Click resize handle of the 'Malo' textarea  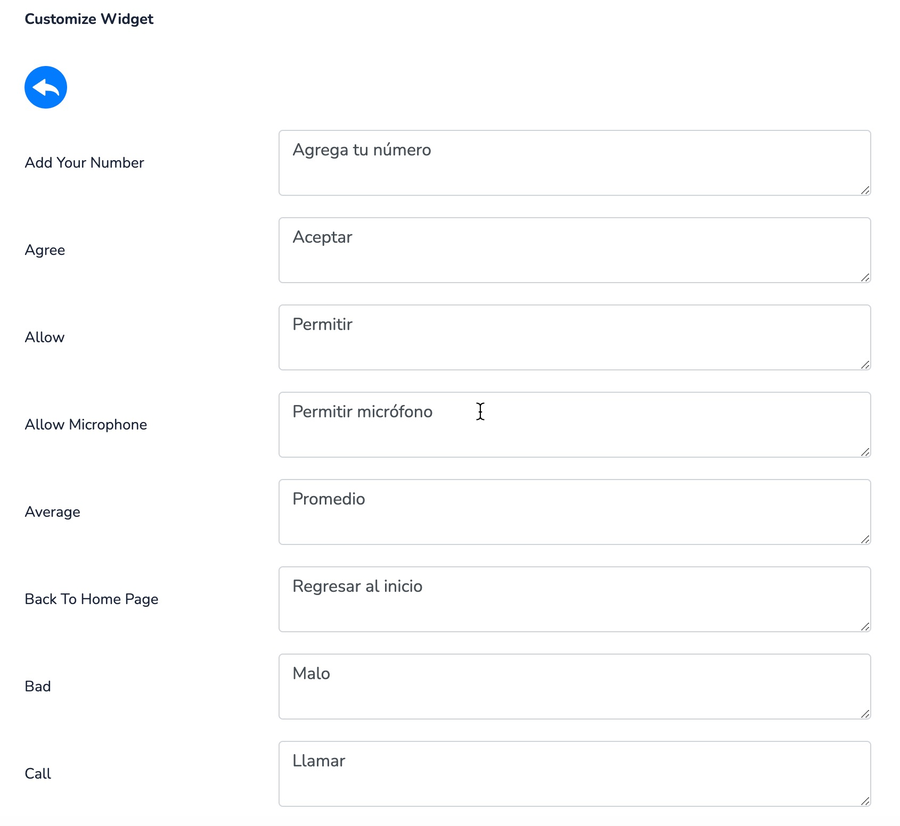(864, 713)
